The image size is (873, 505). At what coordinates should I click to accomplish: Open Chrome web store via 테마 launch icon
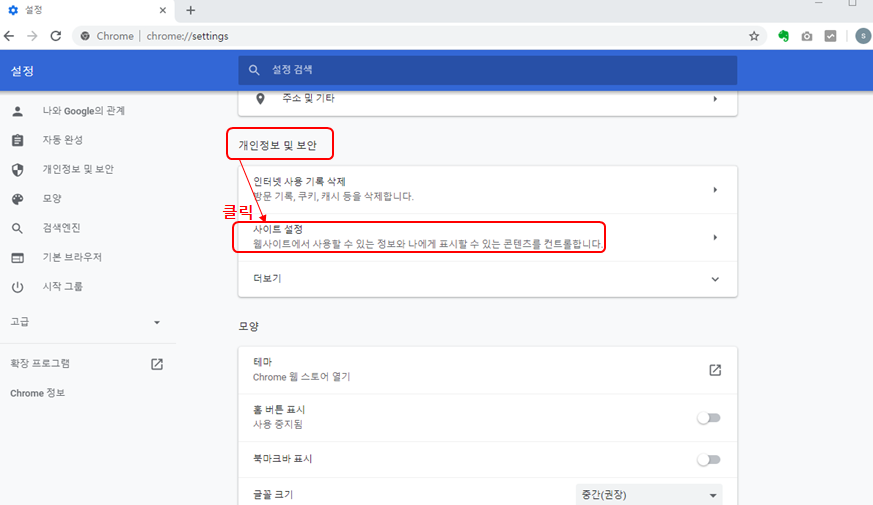(x=715, y=370)
